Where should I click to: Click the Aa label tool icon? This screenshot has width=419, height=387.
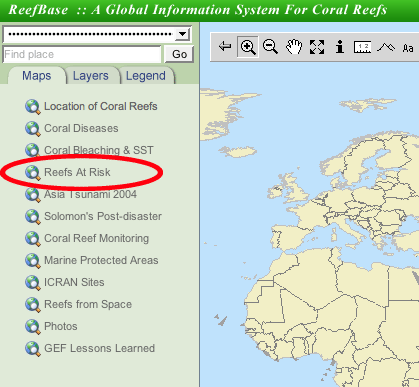coord(408,48)
